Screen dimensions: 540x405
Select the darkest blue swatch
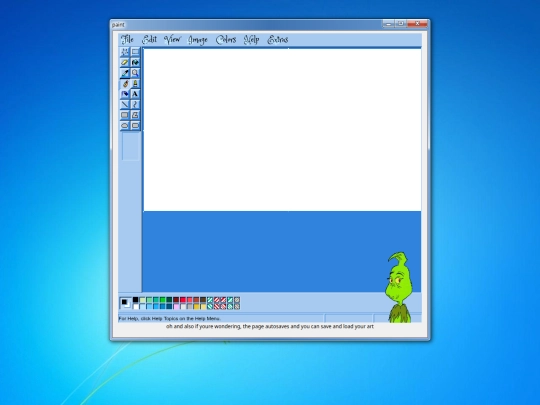pyautogui.click(x=169, y=307)
